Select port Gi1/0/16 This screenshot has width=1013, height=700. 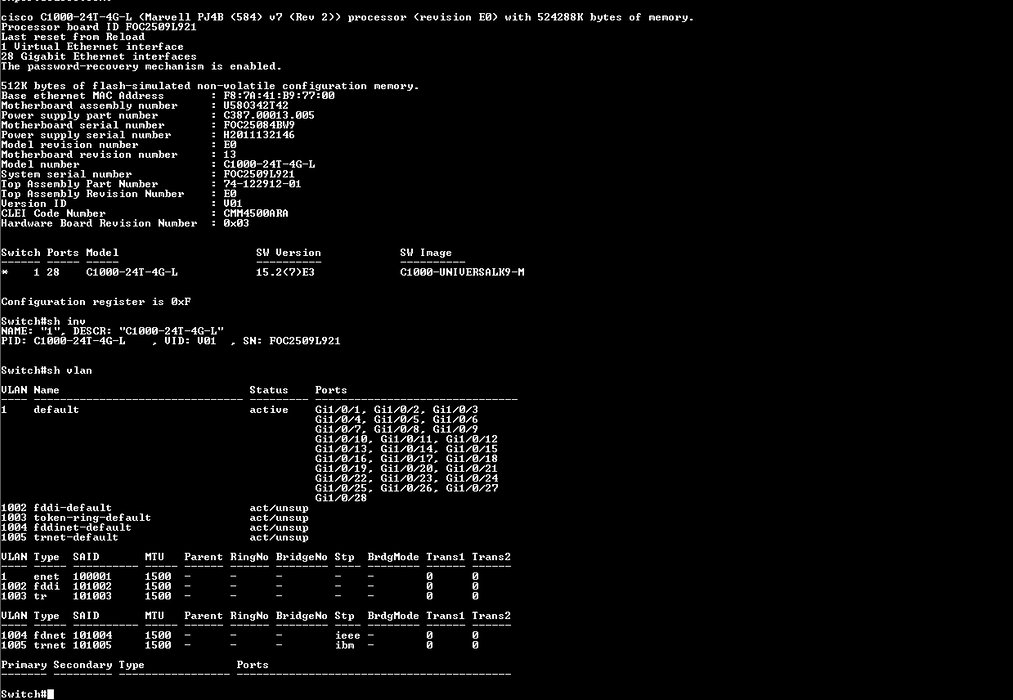(341, 458)
